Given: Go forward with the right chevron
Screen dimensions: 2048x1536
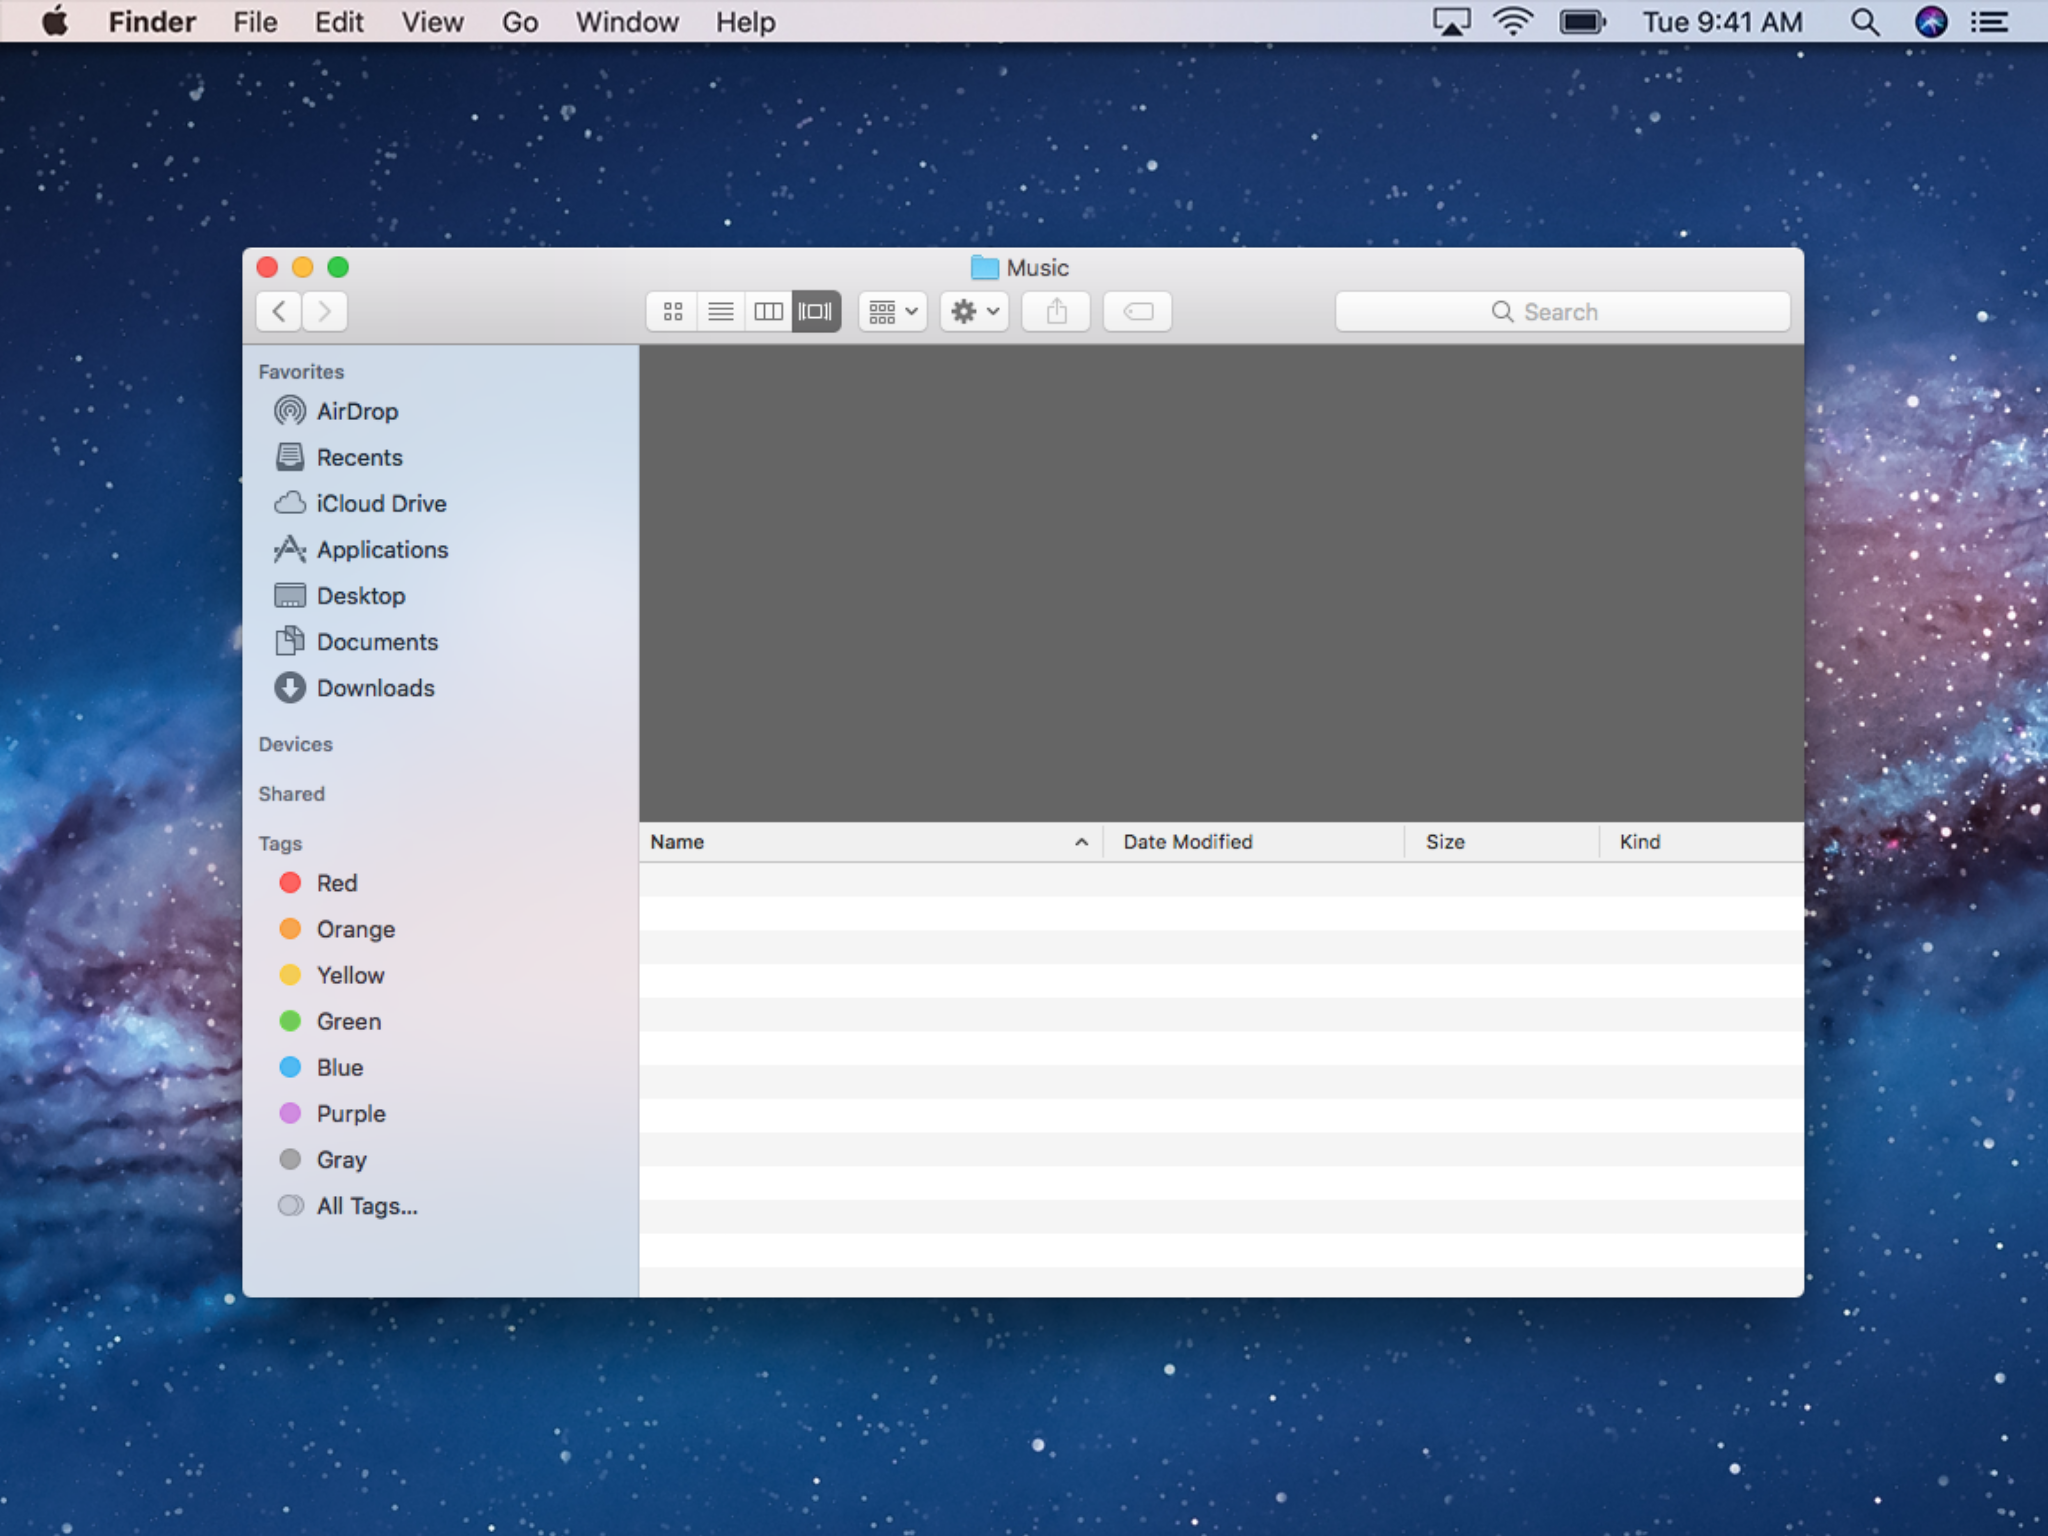Looking at the screenshot, I should point(325,312).
